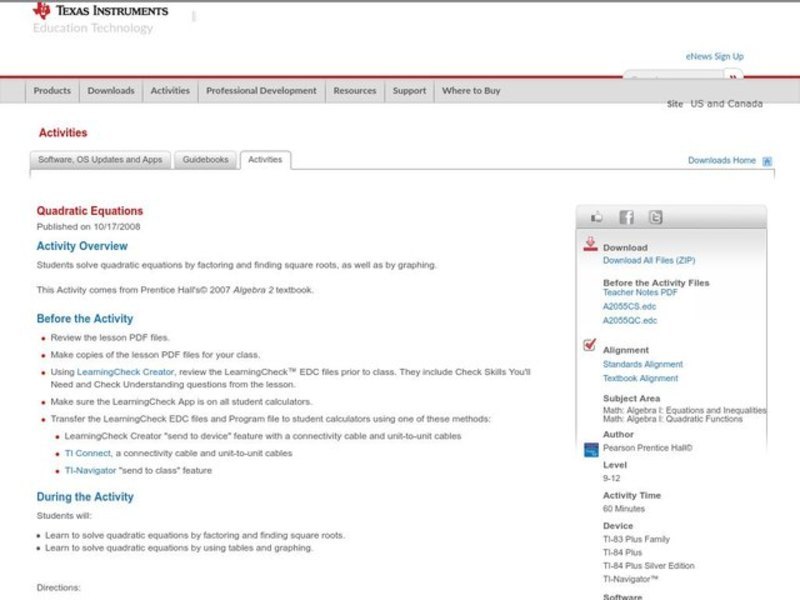Share the activity via Twitter icon
800x600 pixels.
pos(655,217)
